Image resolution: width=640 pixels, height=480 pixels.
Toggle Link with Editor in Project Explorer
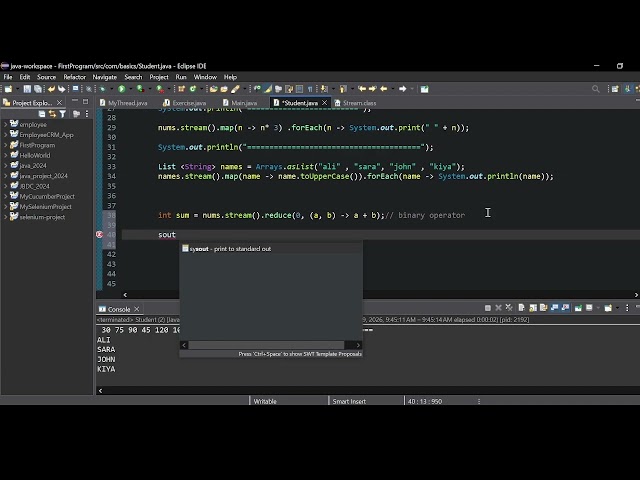coord(52,114)
